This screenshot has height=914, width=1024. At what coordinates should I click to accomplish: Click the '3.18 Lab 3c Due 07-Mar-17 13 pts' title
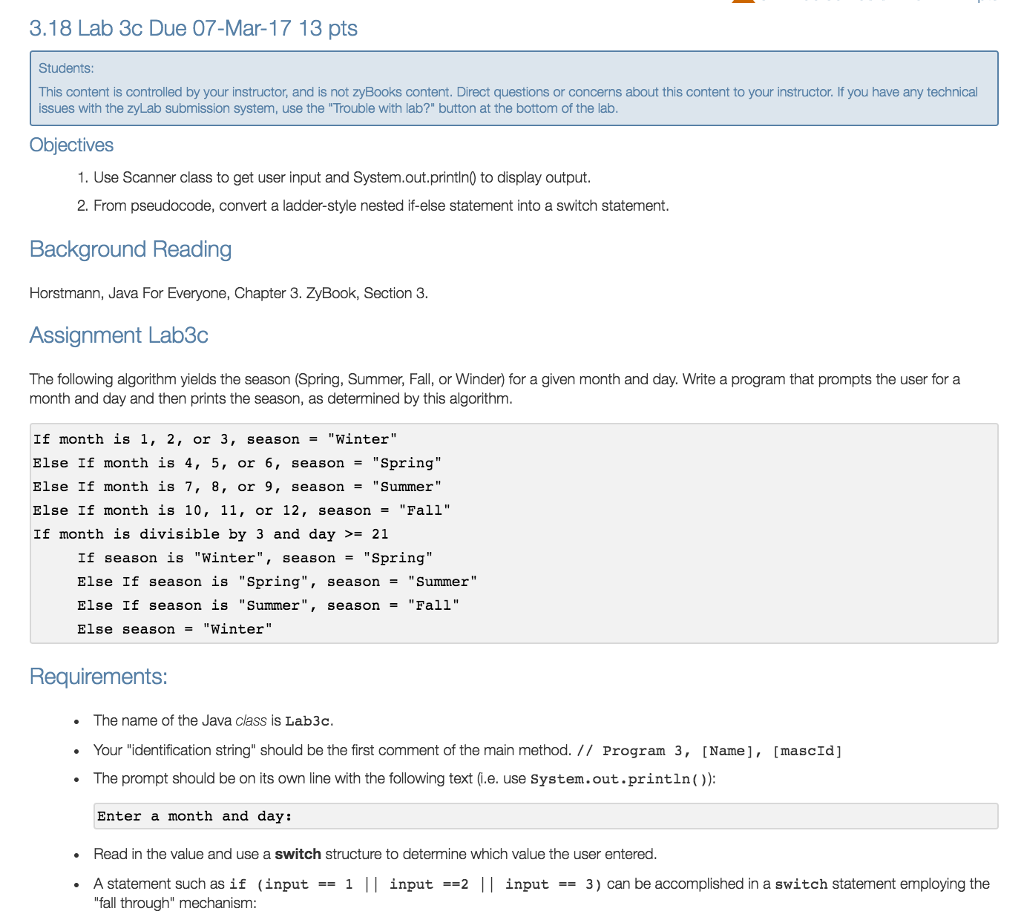click(x=193, y=29)
